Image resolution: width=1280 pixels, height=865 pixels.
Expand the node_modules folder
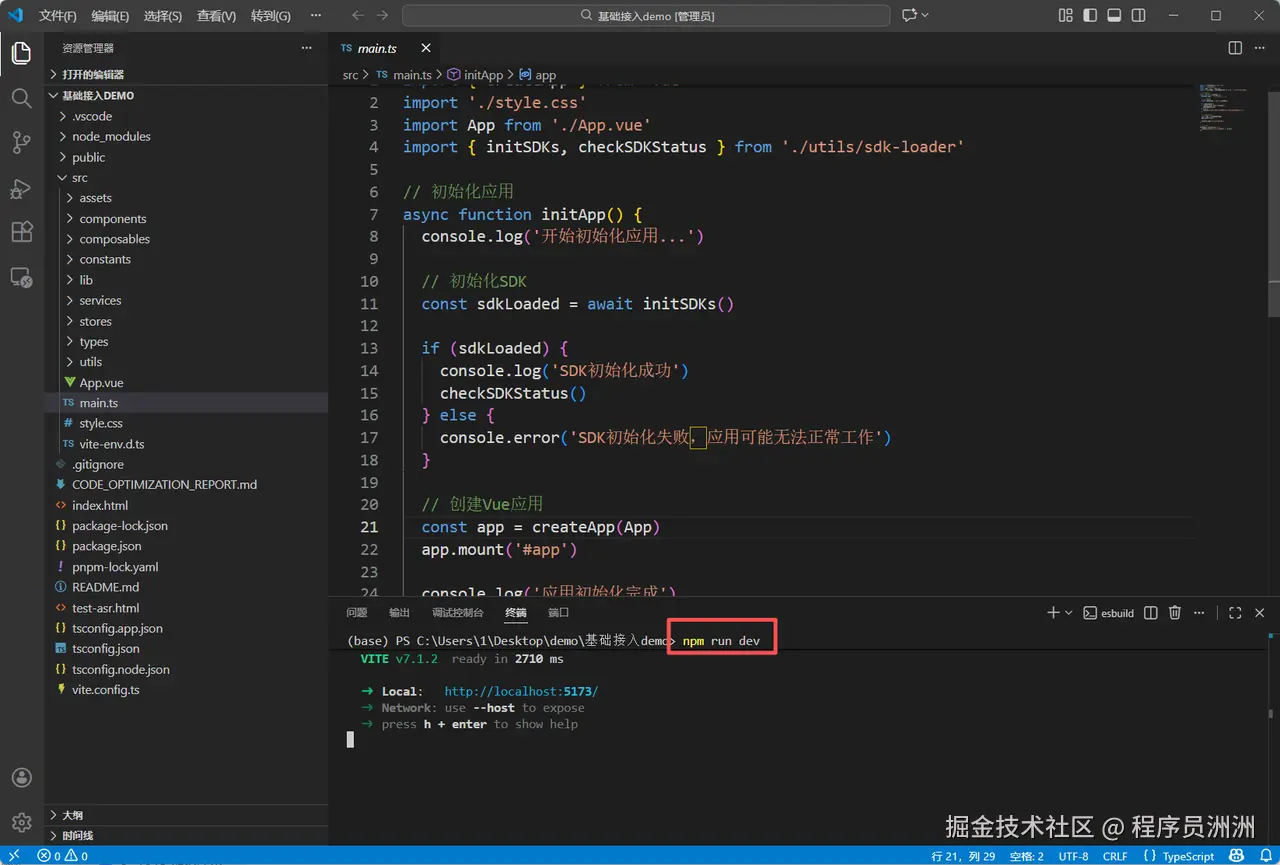186,136
